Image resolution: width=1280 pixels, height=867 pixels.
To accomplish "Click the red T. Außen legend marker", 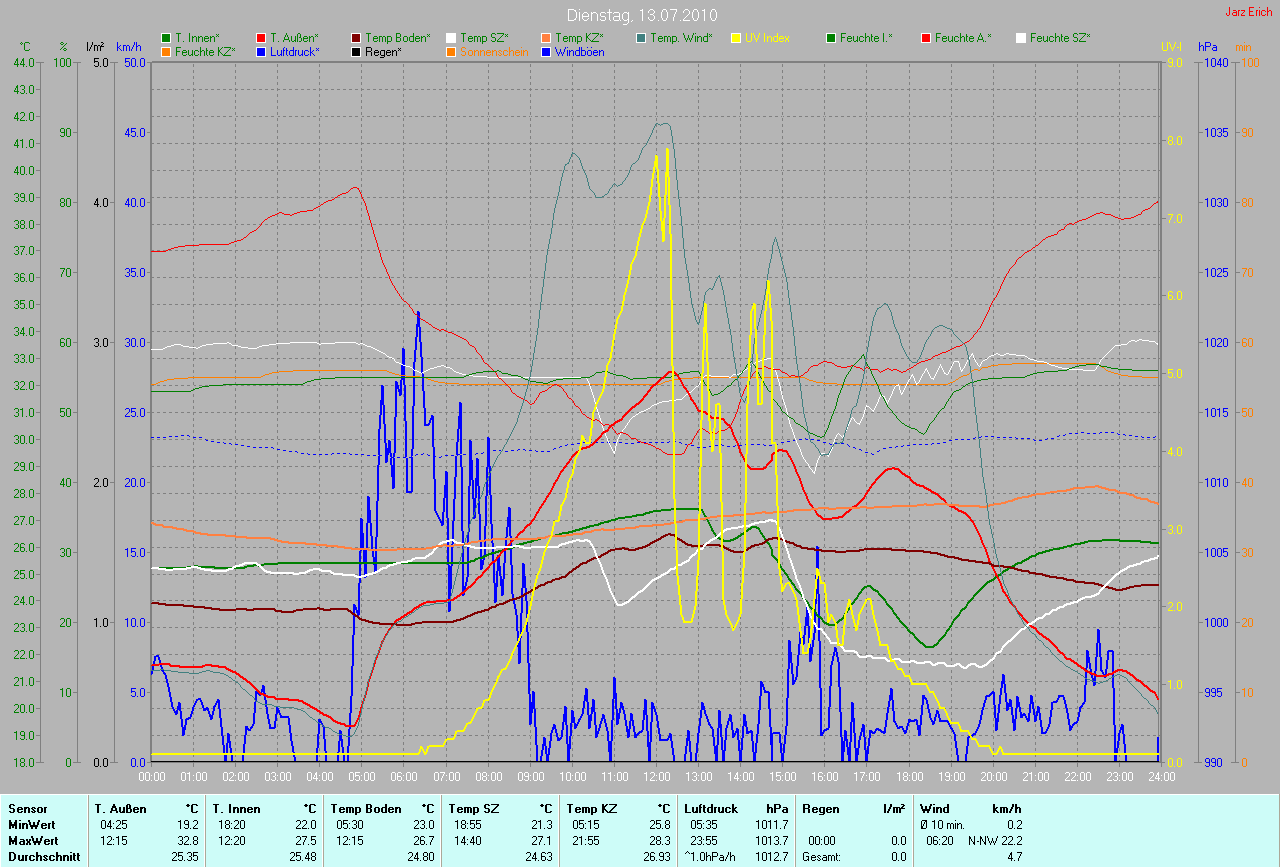I will tap(261, 38).
